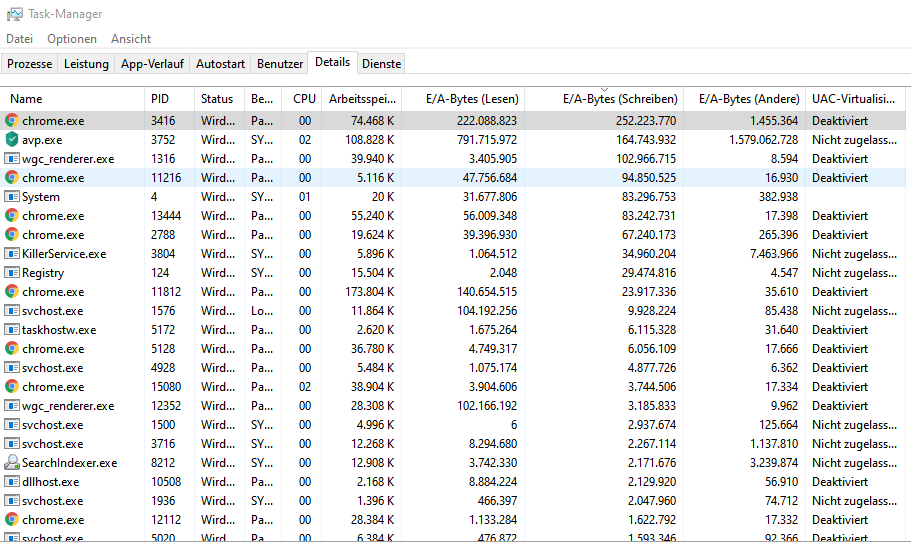The image size is (911, 543).
Task: Switch to the Leistung tab
Action: pos(86,64)
